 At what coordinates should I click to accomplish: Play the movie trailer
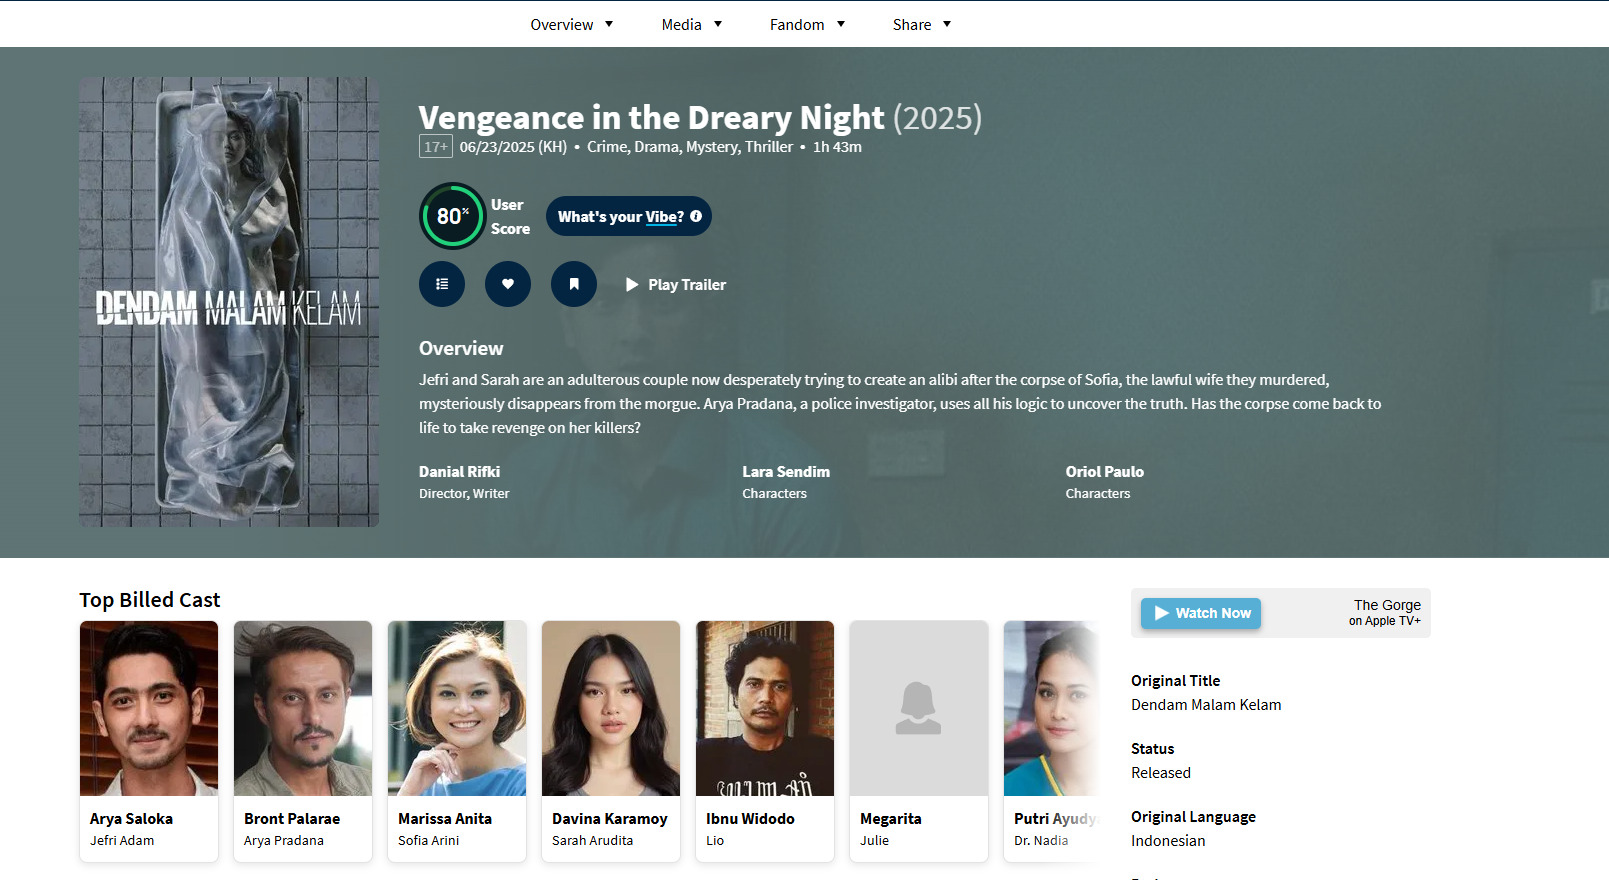[676, 285]
